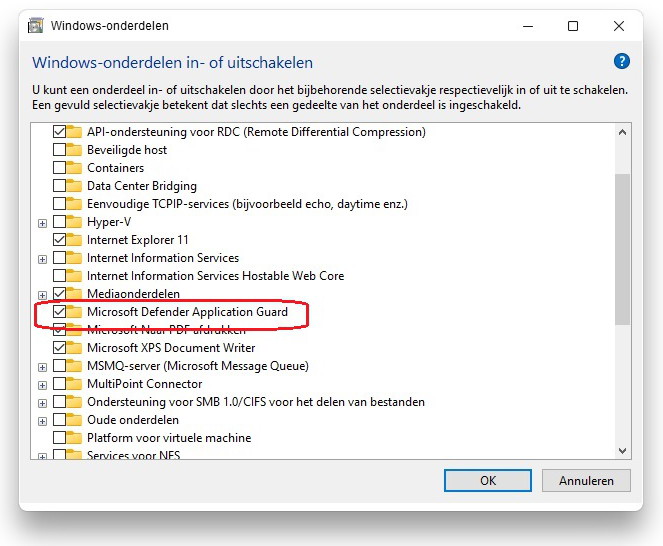Check Internet Information Services Hostable Web Core checkbox

click(x=59, y=276)
